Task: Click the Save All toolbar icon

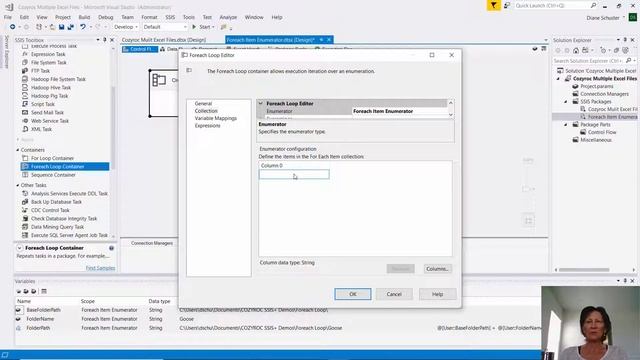Action: point(71,27)
